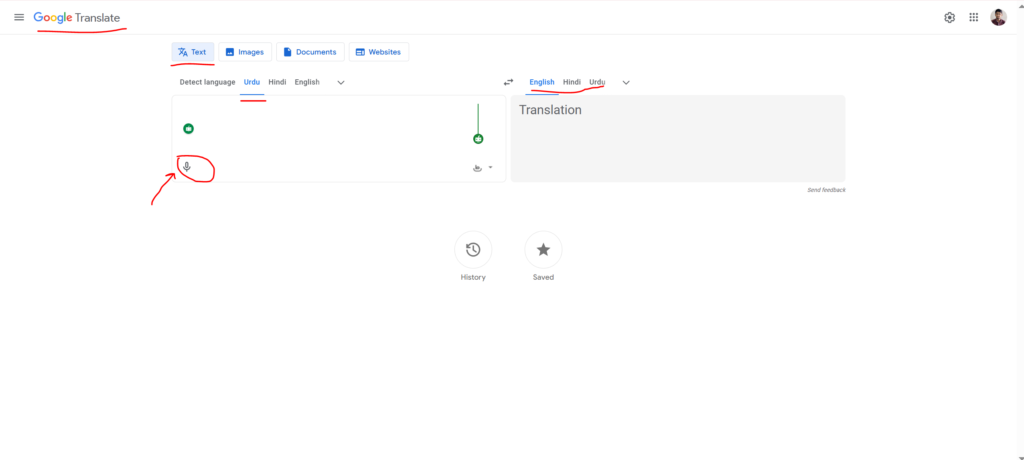The height and width of the screenshot is (460, 1024).
Task: Click inside the source text box
Action: point(320,125)
